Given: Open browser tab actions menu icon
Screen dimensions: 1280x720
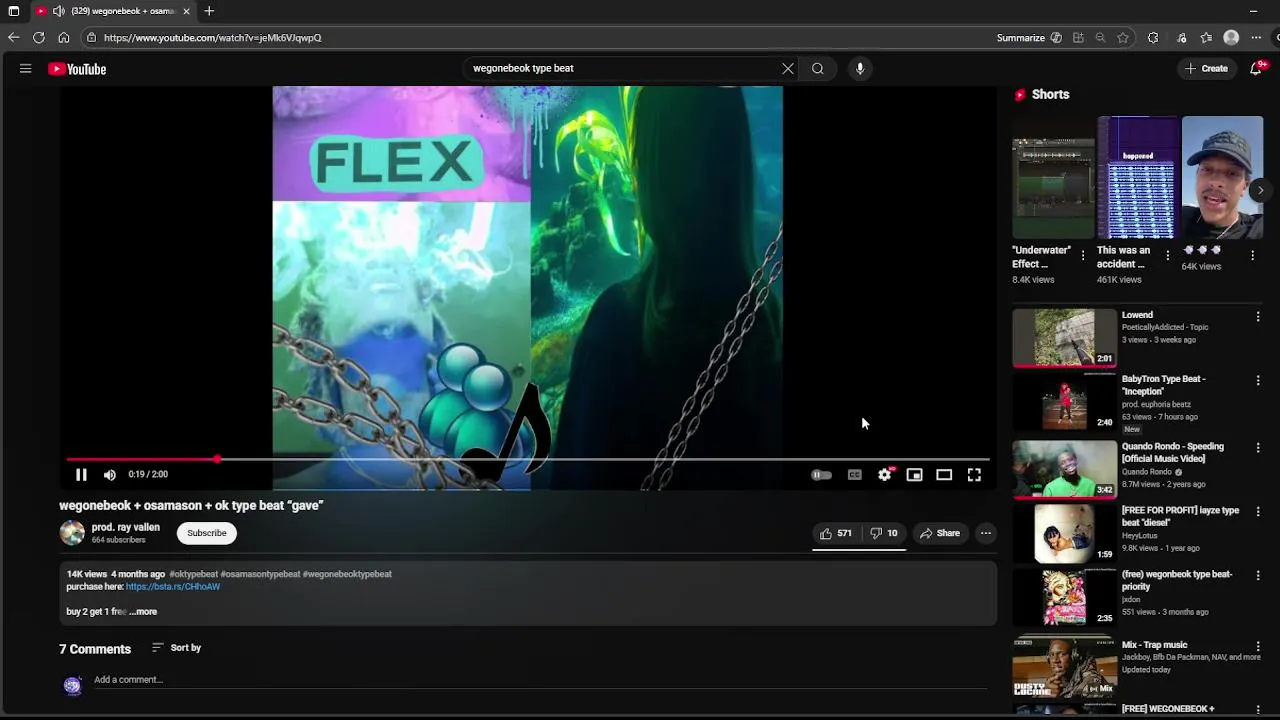Looking at the screenshot, I should (x=13, y=11).
